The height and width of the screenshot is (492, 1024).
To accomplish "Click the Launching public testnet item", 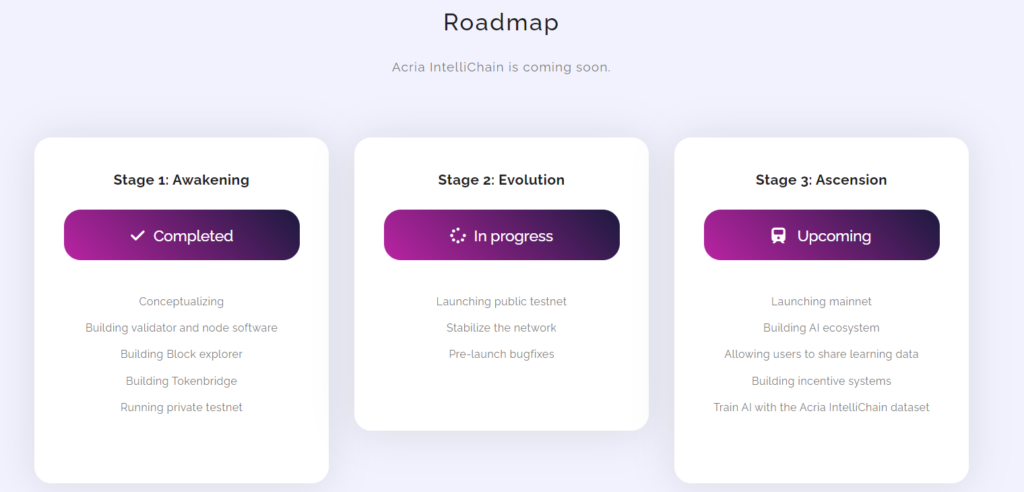I will tap(502, 302).
